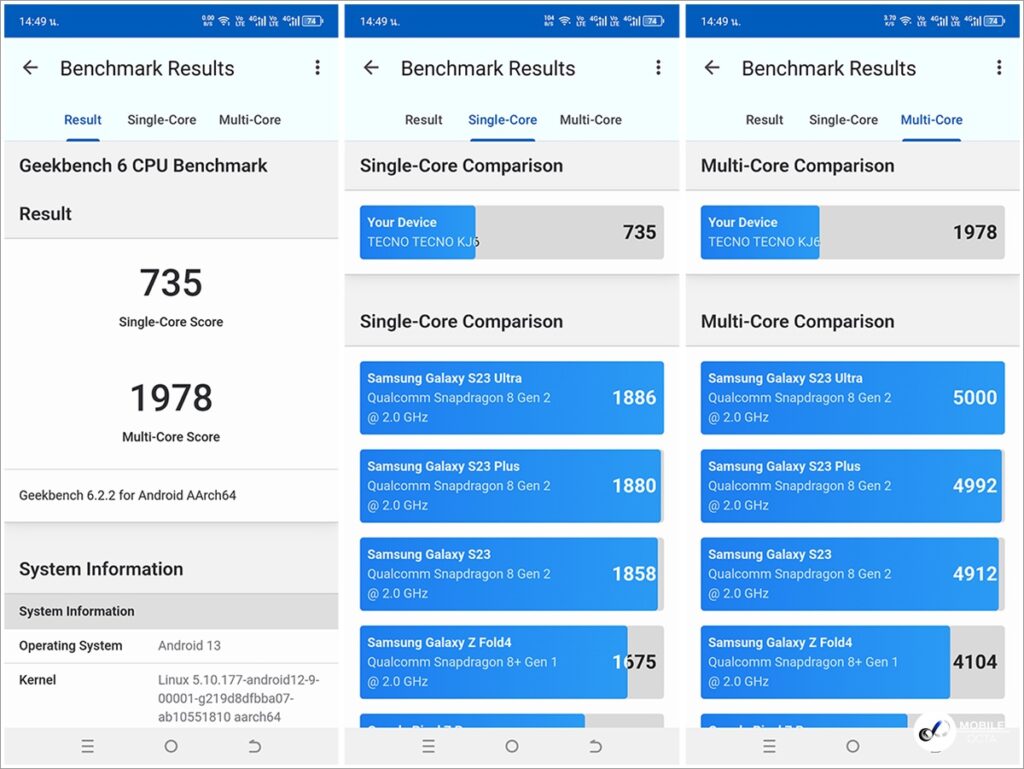Image resolution: width=1024 pixels, height=769 pixels.
Task: Tap recent apps button on the right screen
Action: point(769,746)
